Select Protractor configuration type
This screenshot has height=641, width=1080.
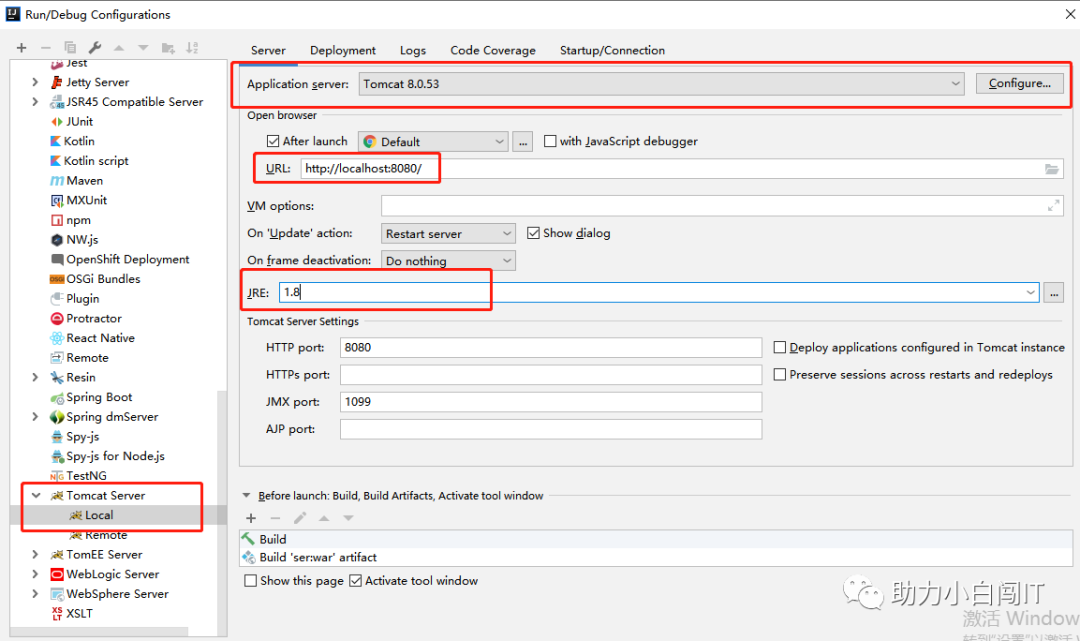pos(94,319)
